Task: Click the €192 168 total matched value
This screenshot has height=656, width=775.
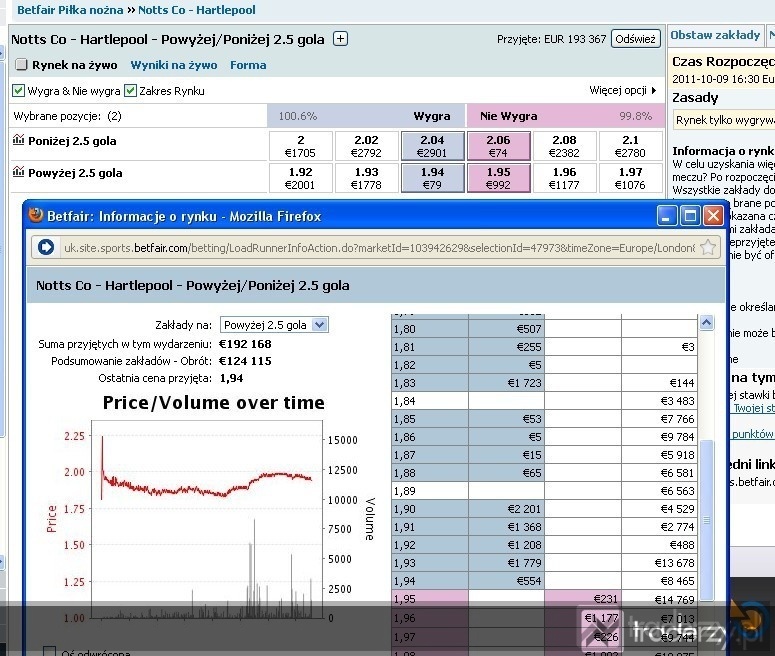Action: click(245, 344)
